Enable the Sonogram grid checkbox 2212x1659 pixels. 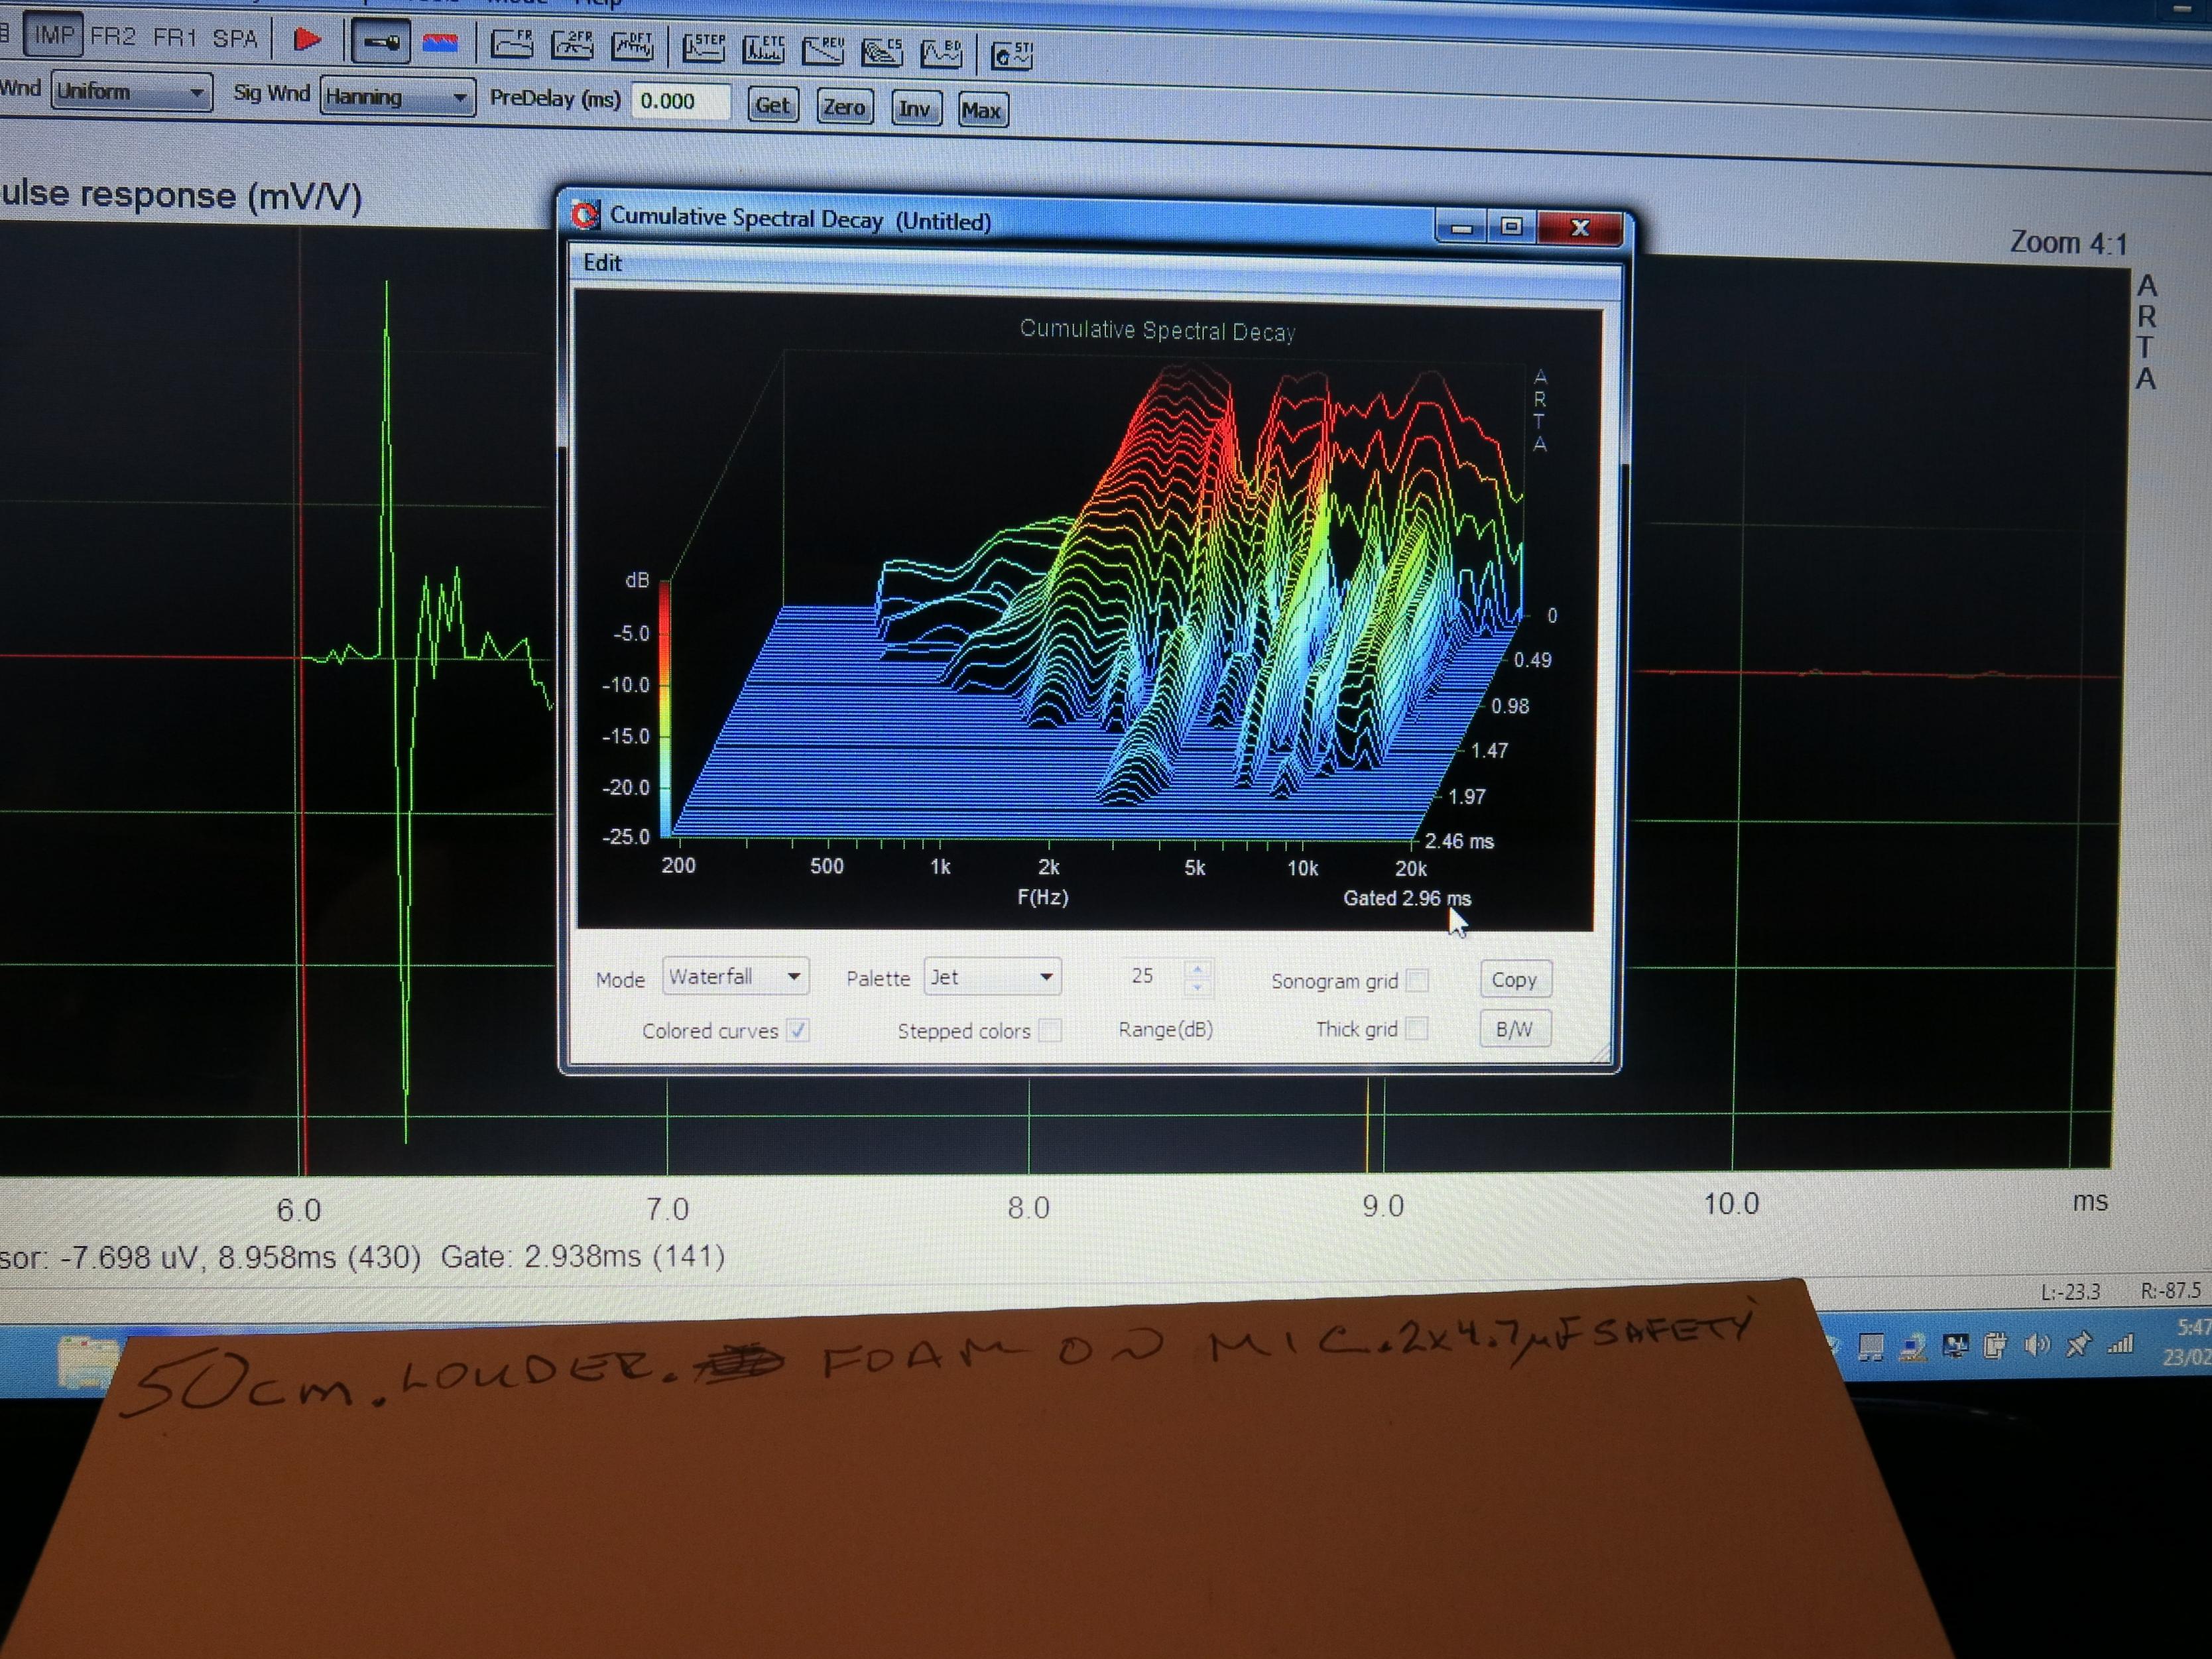pyautogui.click(x=1416, y=980)
